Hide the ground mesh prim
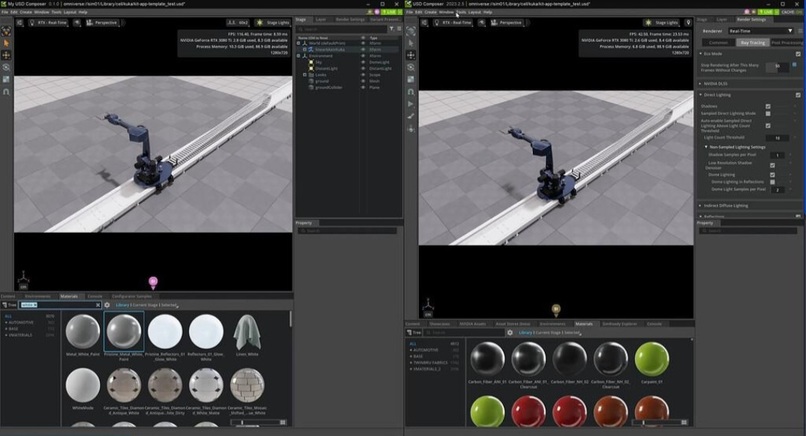 363,81
